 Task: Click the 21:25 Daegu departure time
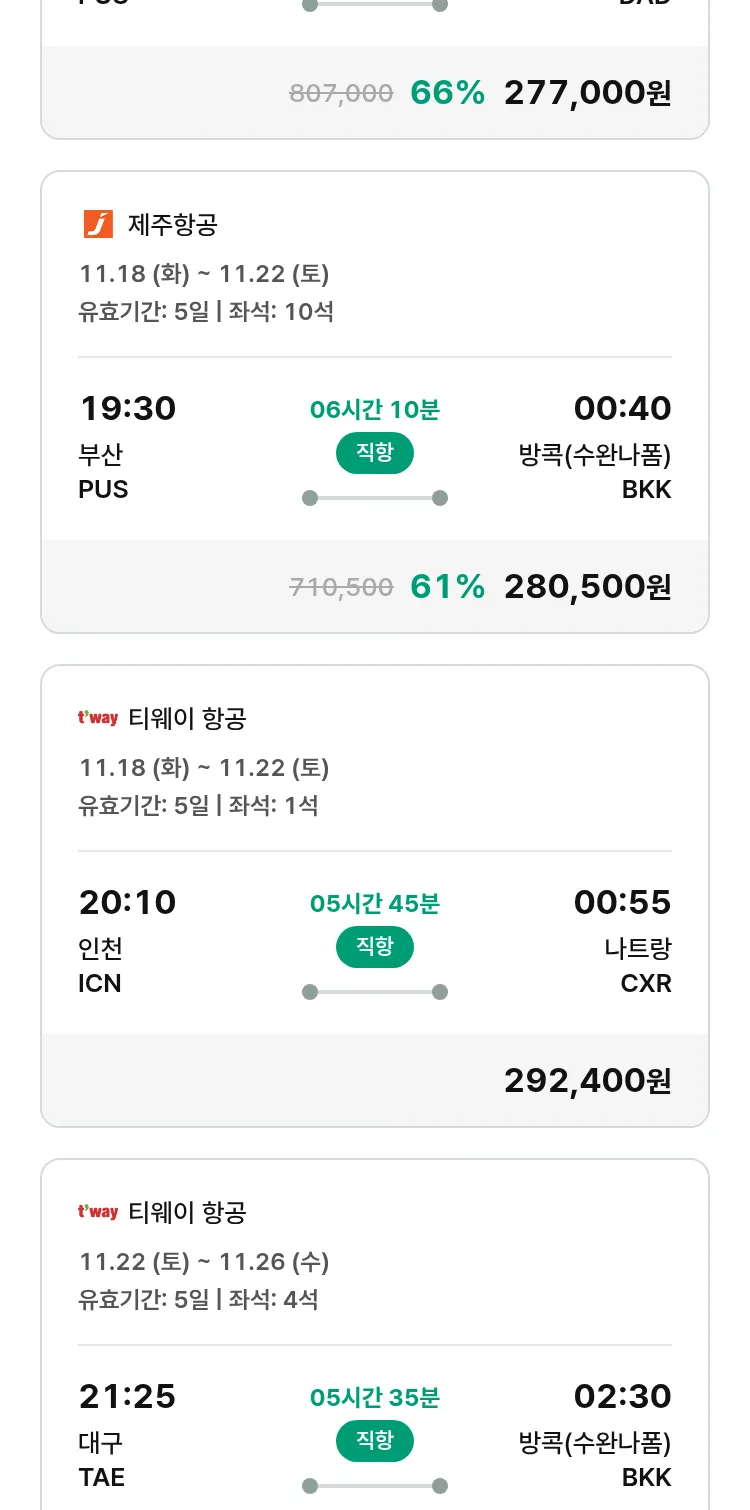click(127, 1396)
